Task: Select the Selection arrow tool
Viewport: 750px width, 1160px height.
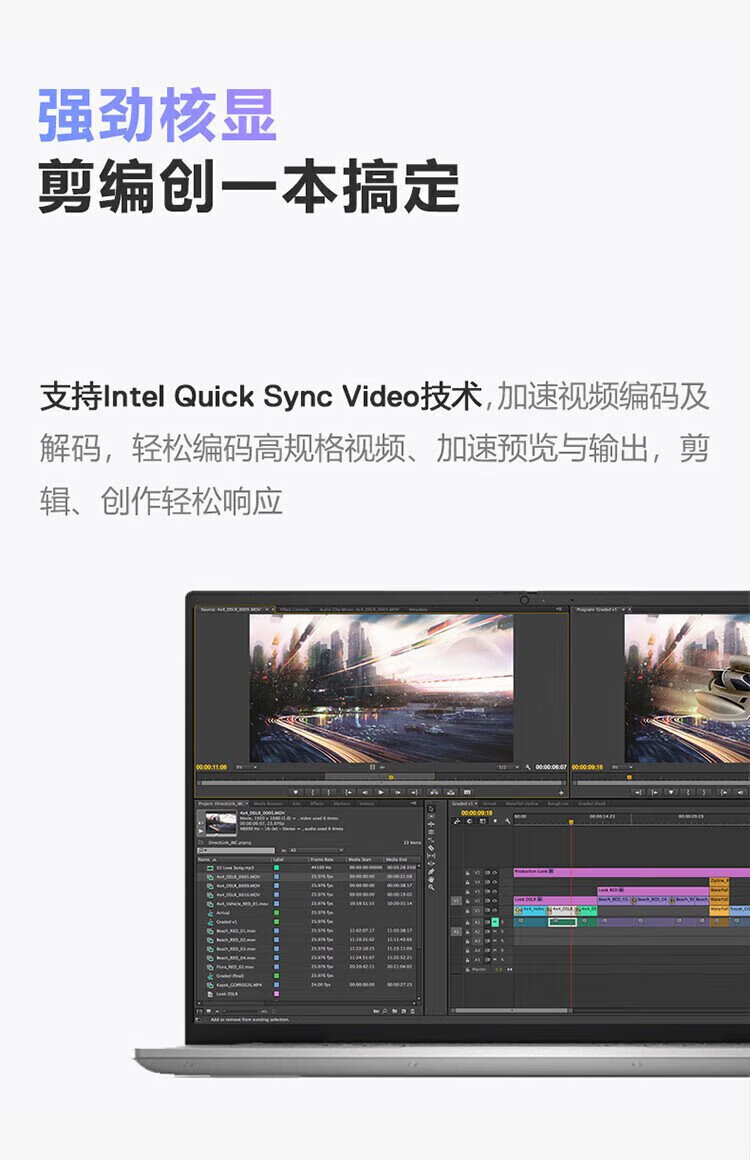Action: click(x=431, y=808)
